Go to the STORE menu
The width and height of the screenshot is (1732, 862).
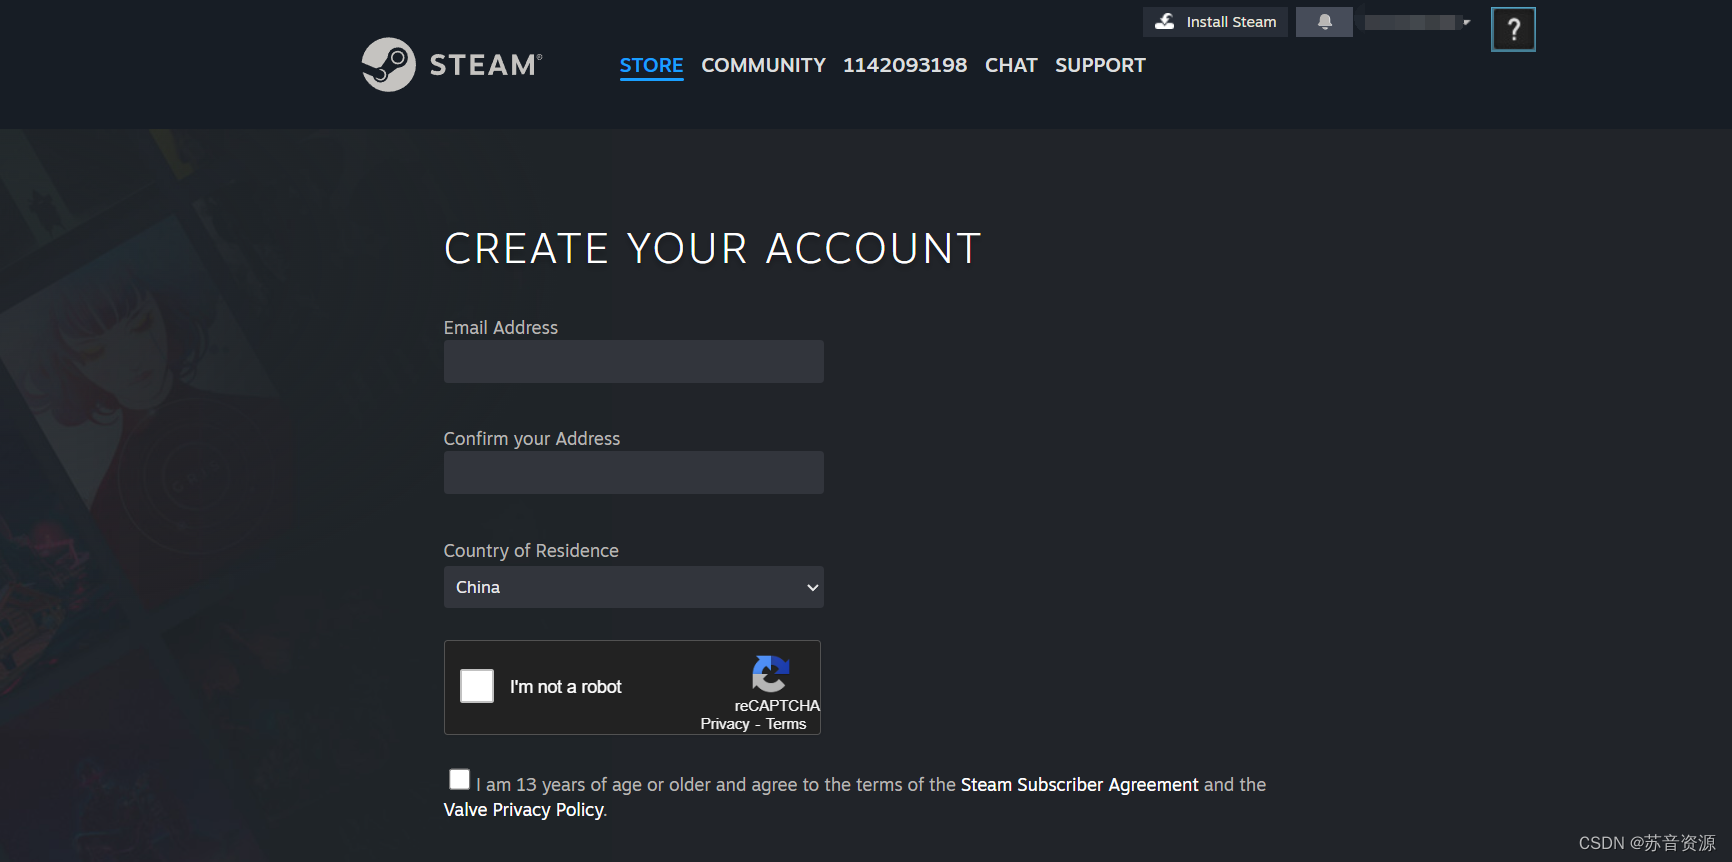click(x=651, y=65)
